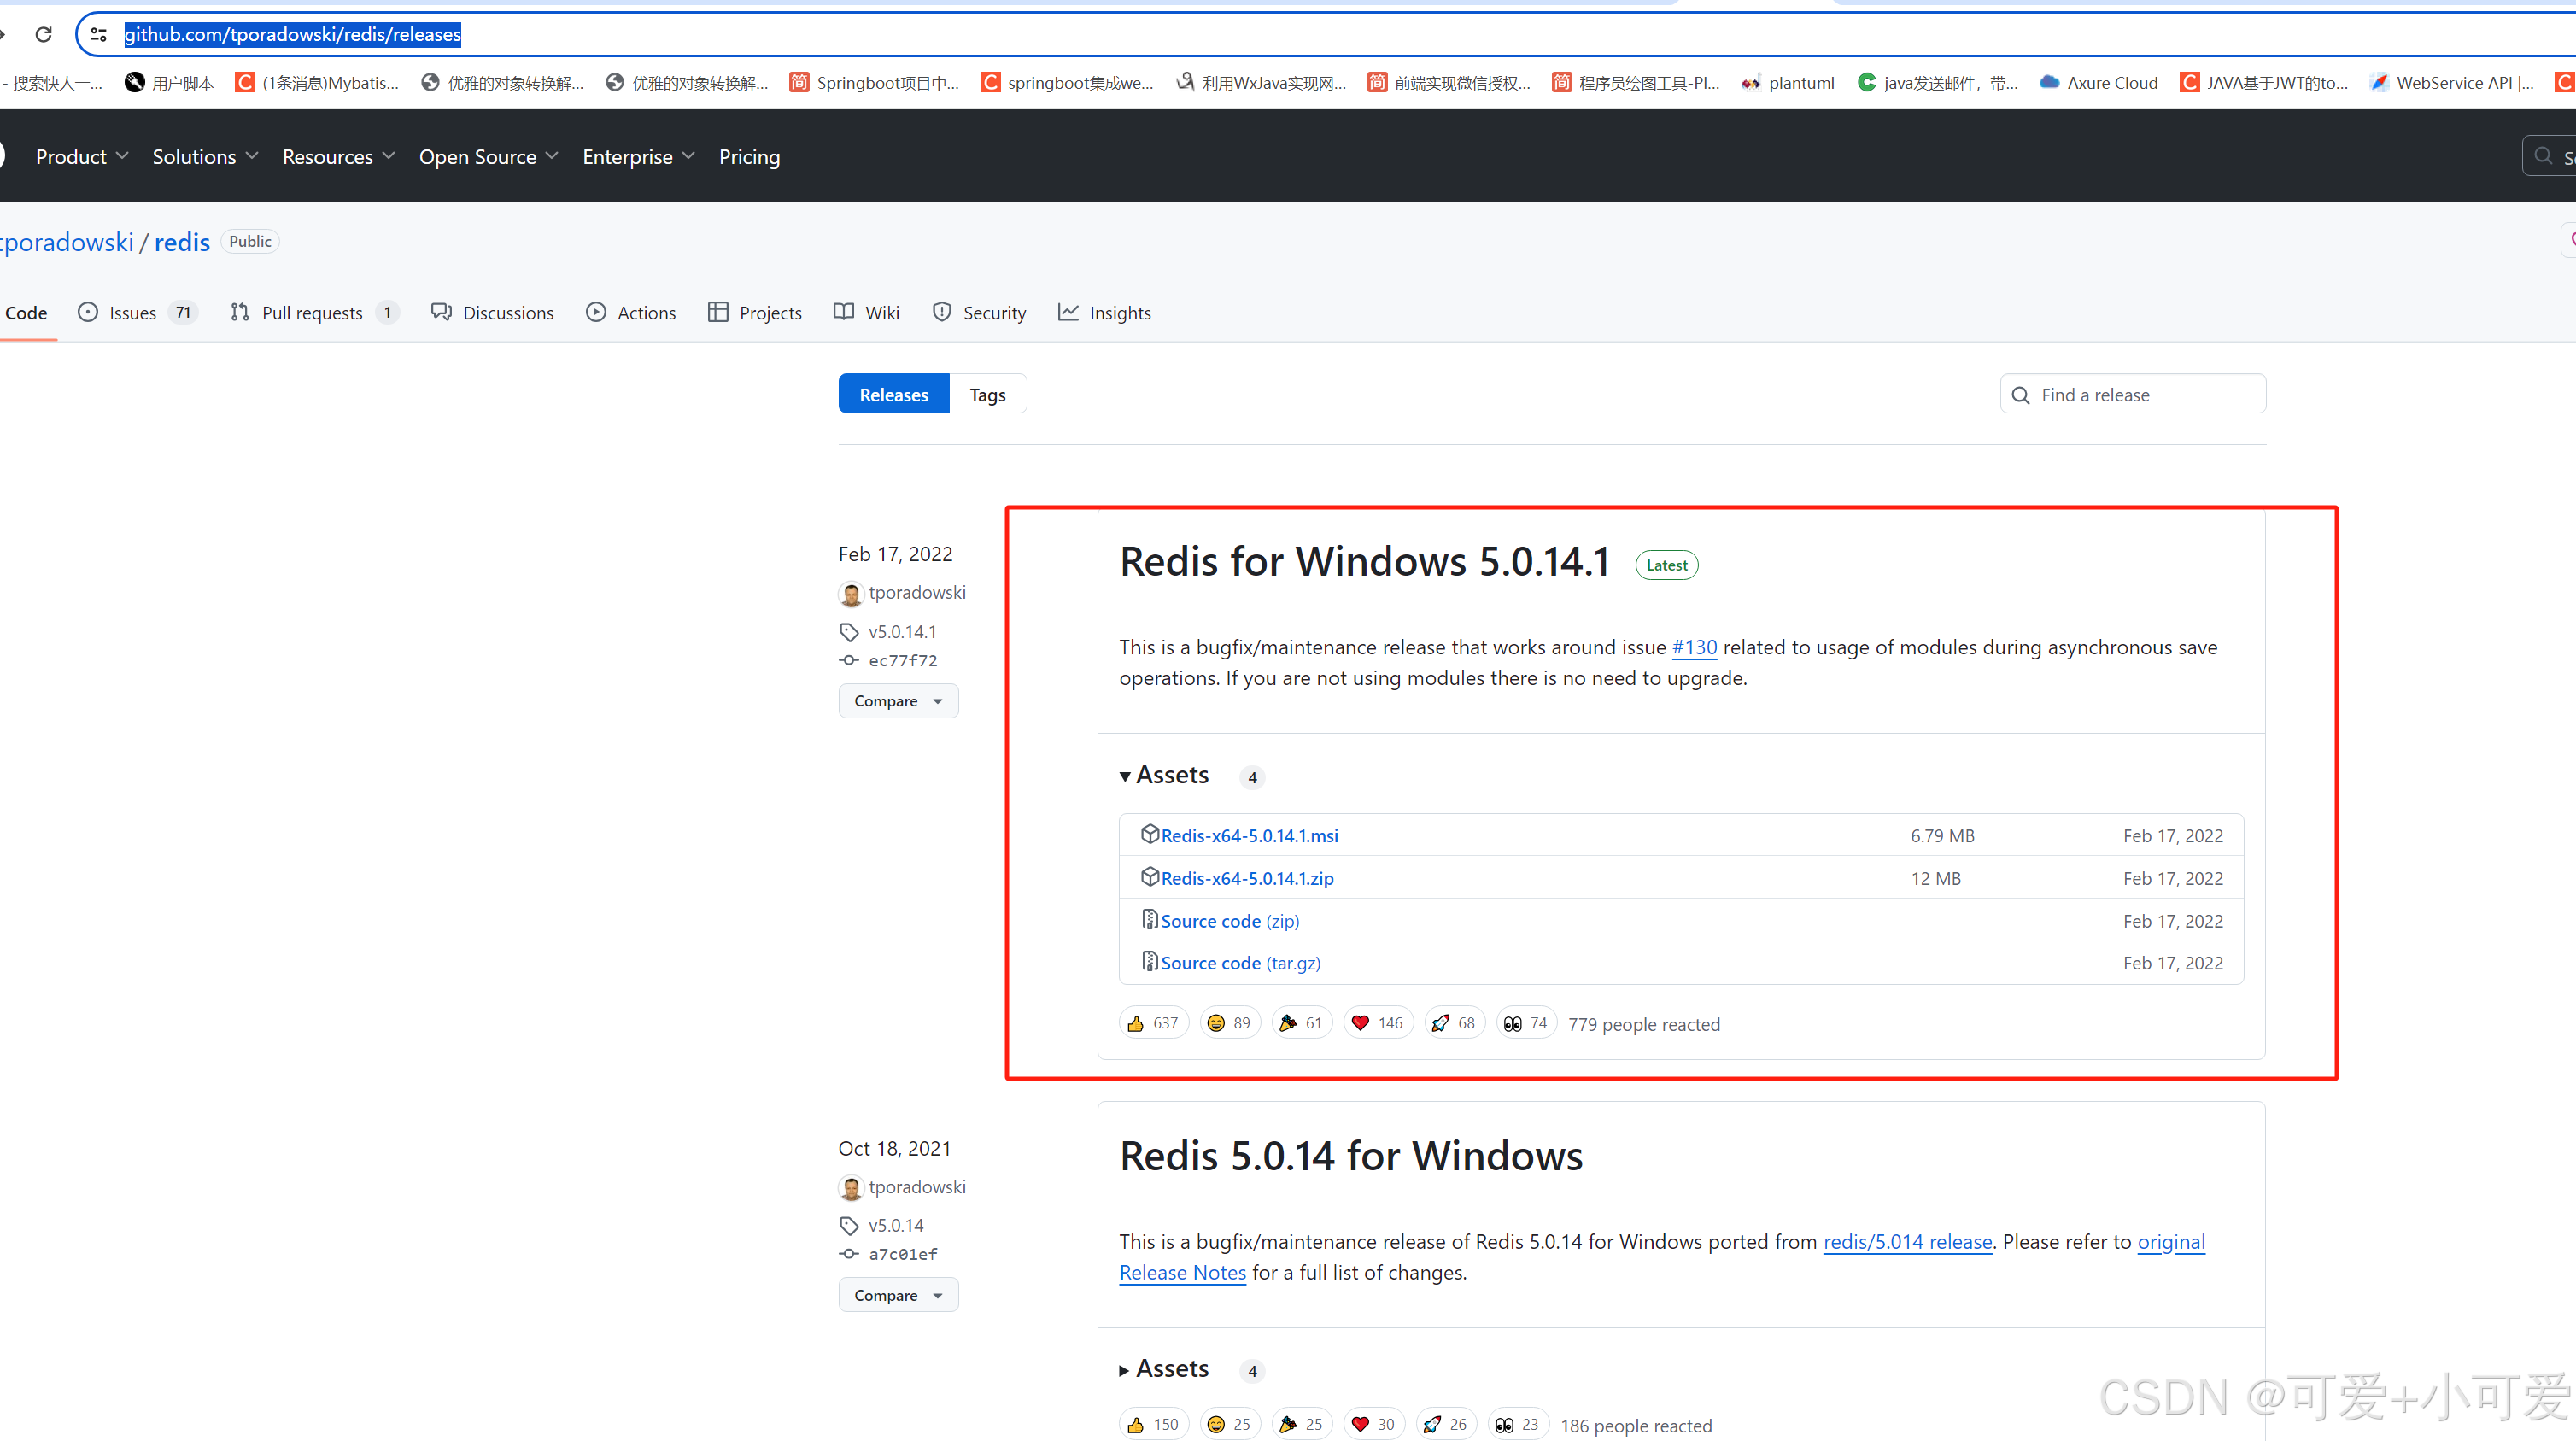
Task: Toggle the heart reaction on 5.0.14.1
Action: pyautogui.click(x=1376, y=1022)
